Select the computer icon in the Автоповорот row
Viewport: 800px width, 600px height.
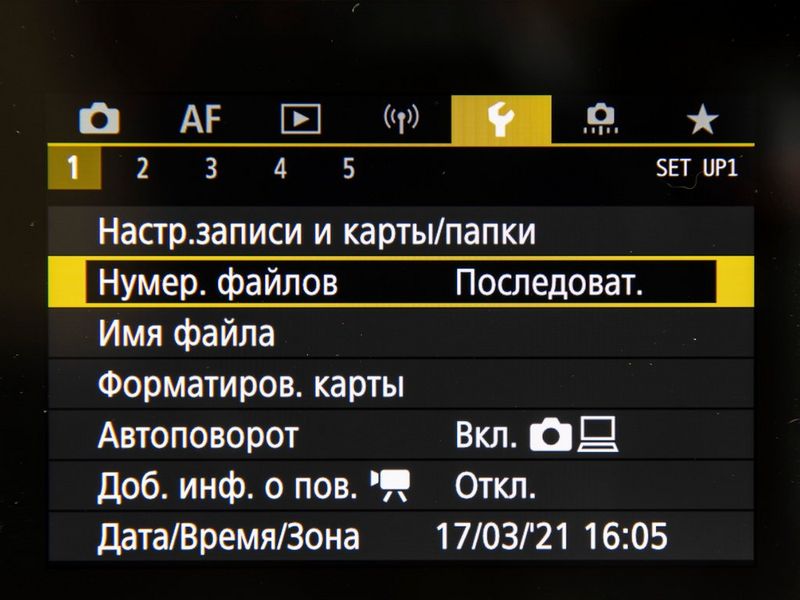[x=598, y=435]
